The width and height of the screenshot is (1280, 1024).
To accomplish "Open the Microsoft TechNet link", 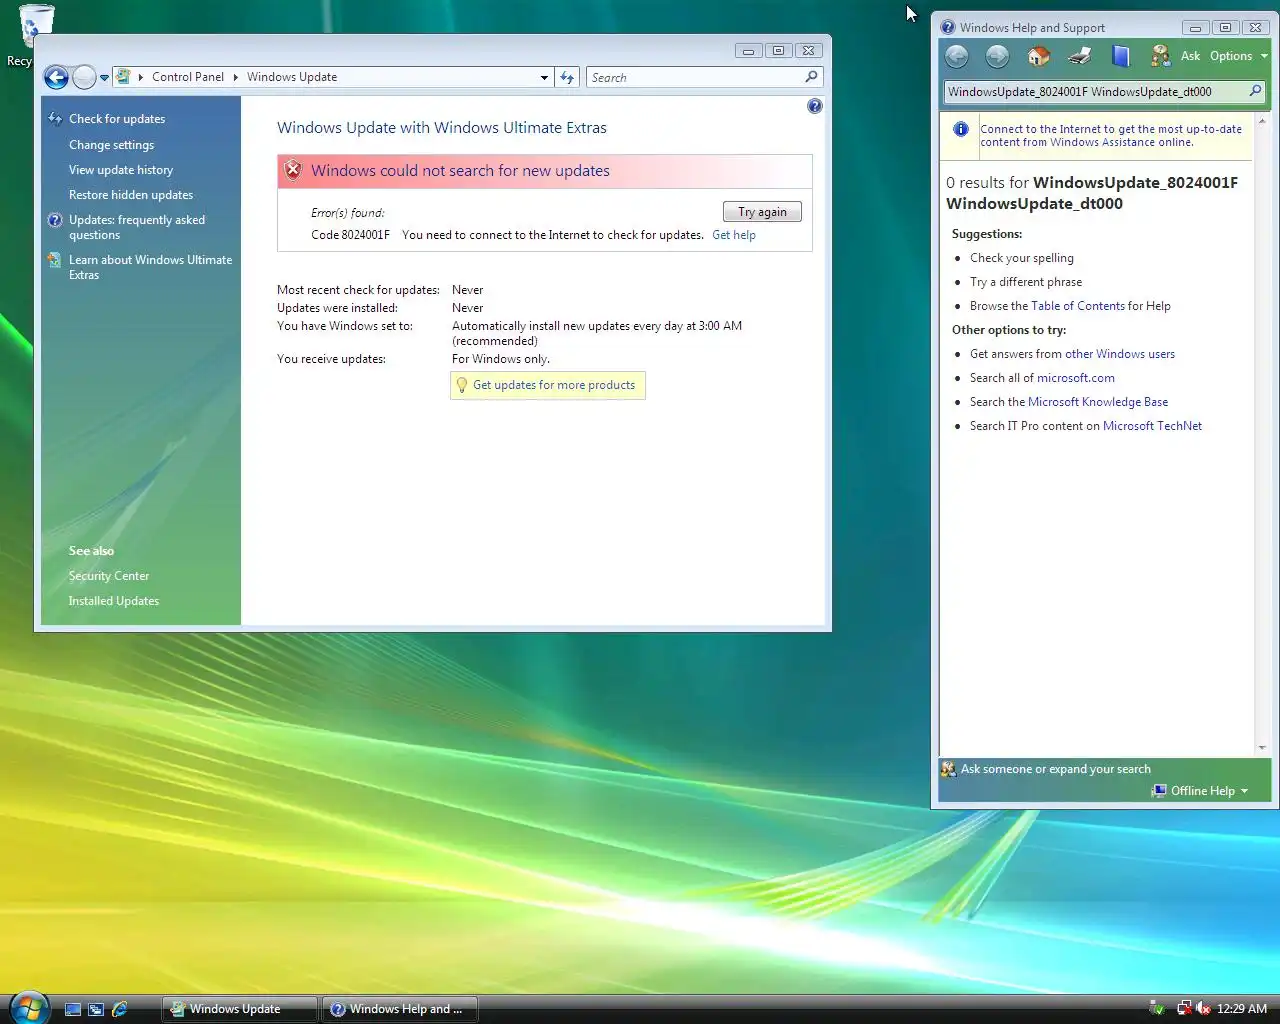I will click(x=1152, y=426).
